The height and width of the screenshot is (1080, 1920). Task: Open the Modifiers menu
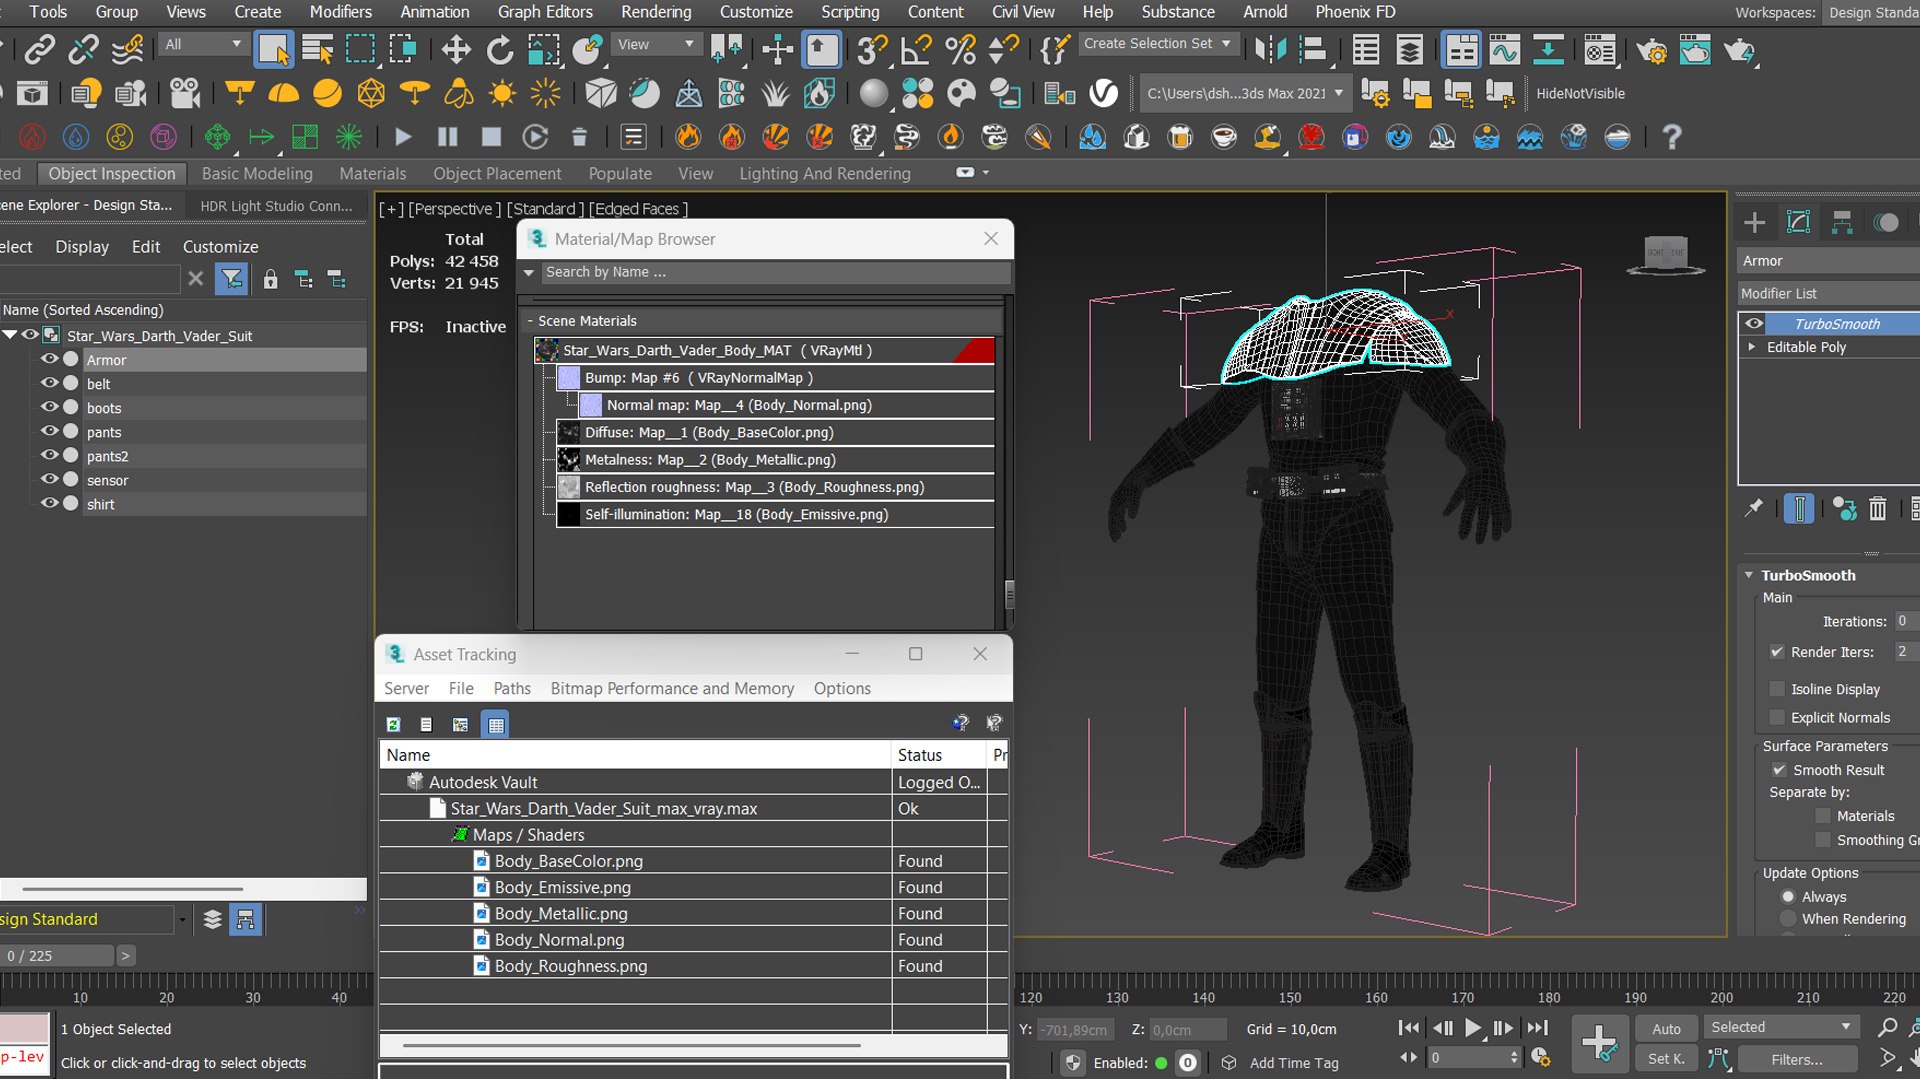pos(340,12)
